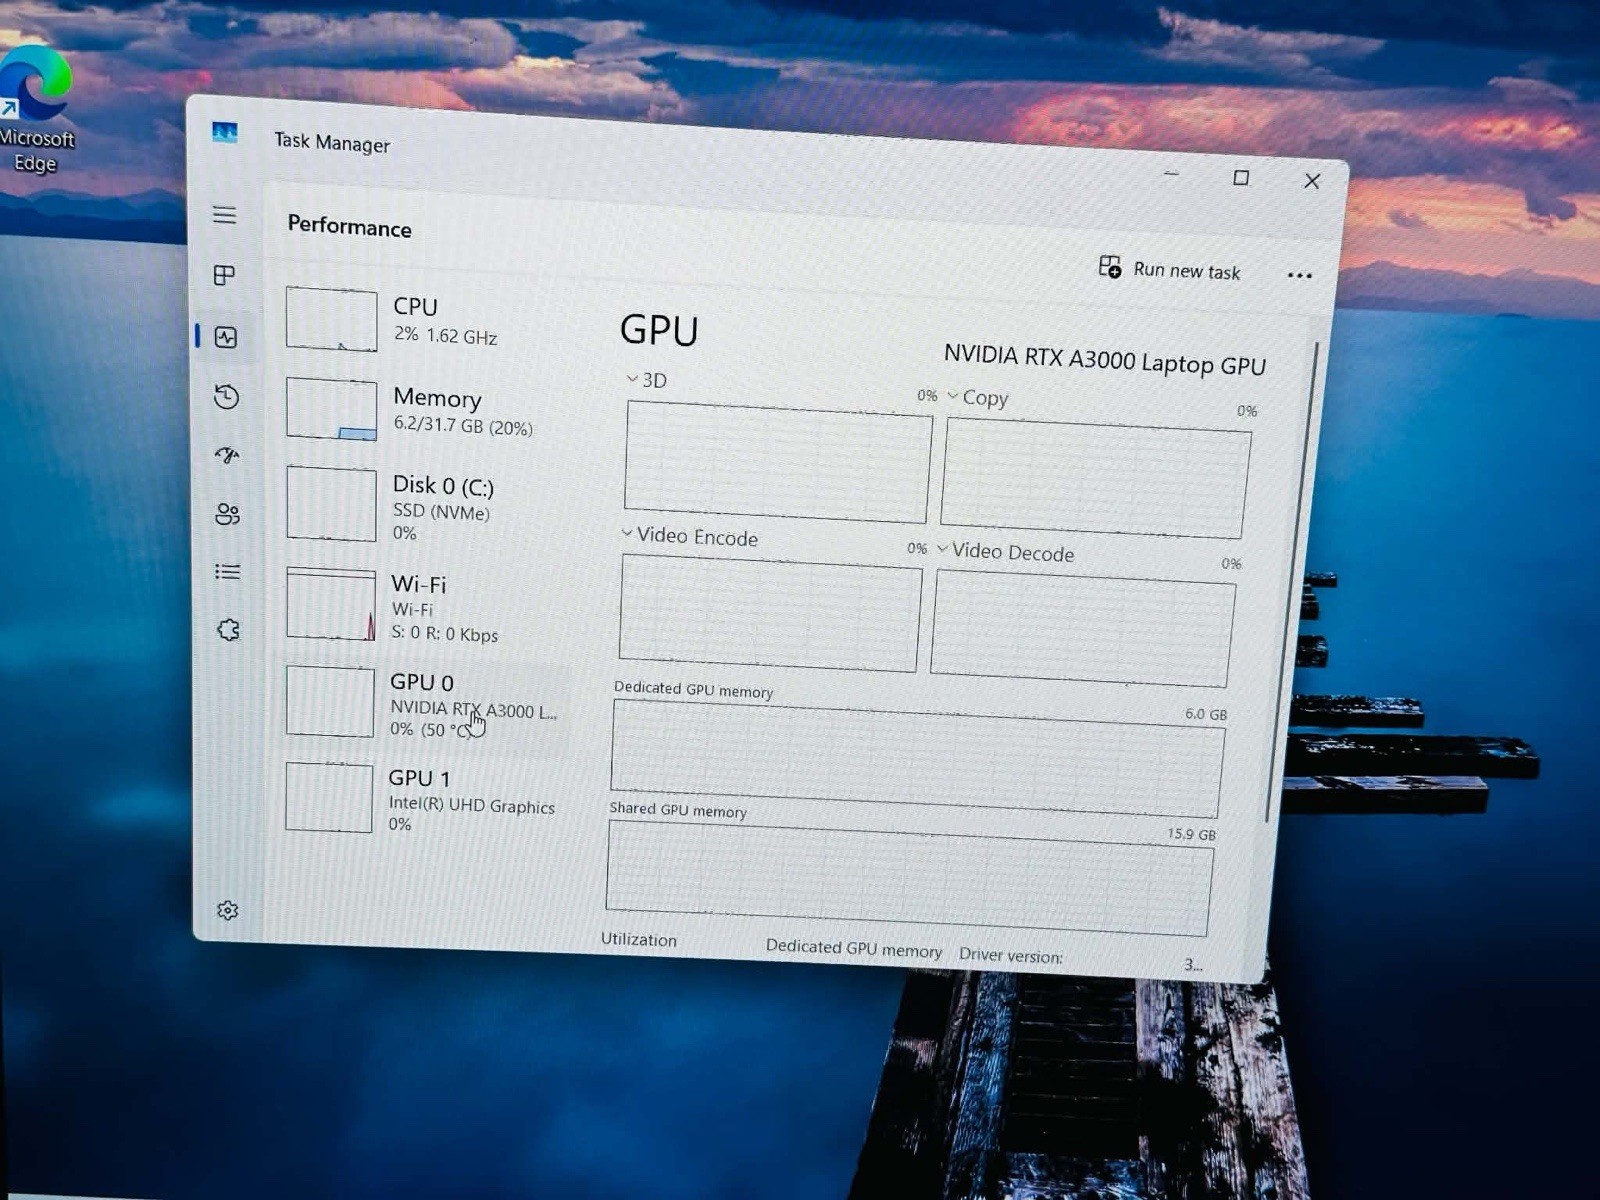This screenshot has width=1600, height=1200.
Task: Select CPU in the performance list
Action: [x=426, y=320]
